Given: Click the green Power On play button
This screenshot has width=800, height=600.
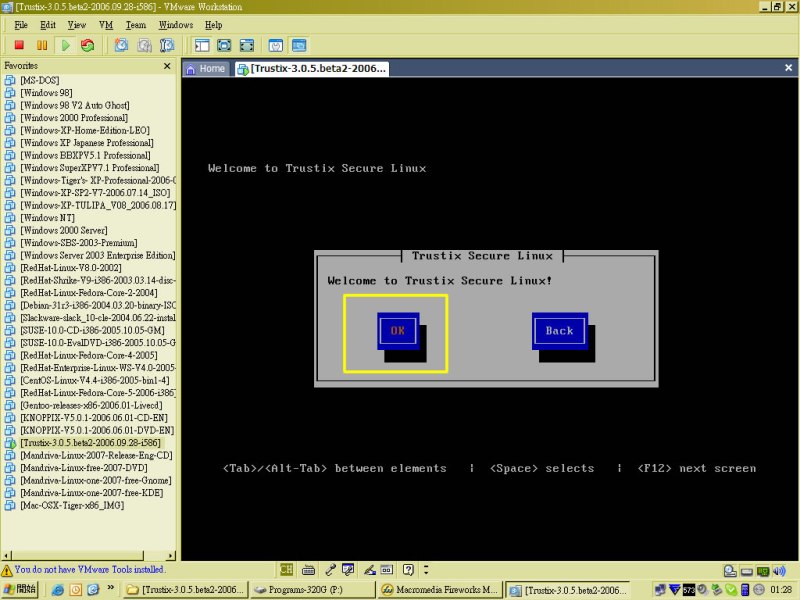Looking at the screenshot, I should click(x=65, y=45).
